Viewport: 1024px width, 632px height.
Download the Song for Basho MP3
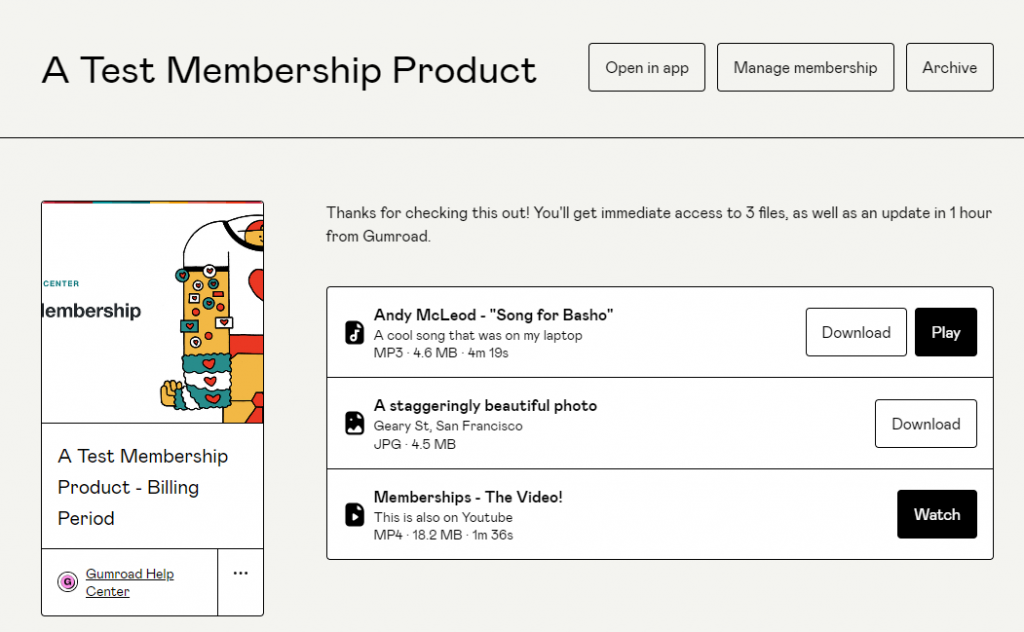(x=856, y=332)
